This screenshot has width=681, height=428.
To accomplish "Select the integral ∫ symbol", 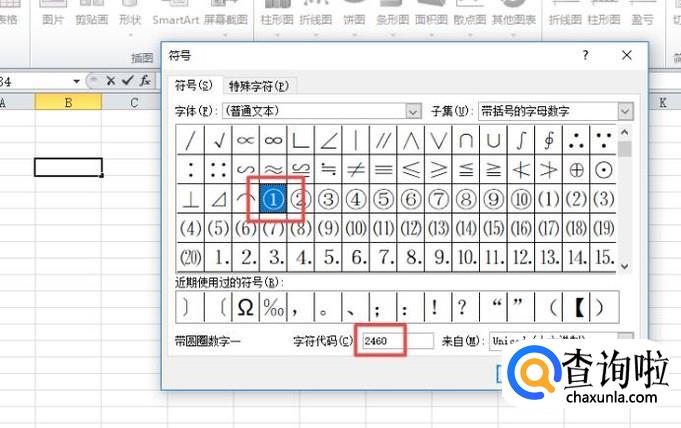I will [x=521, y=140].
